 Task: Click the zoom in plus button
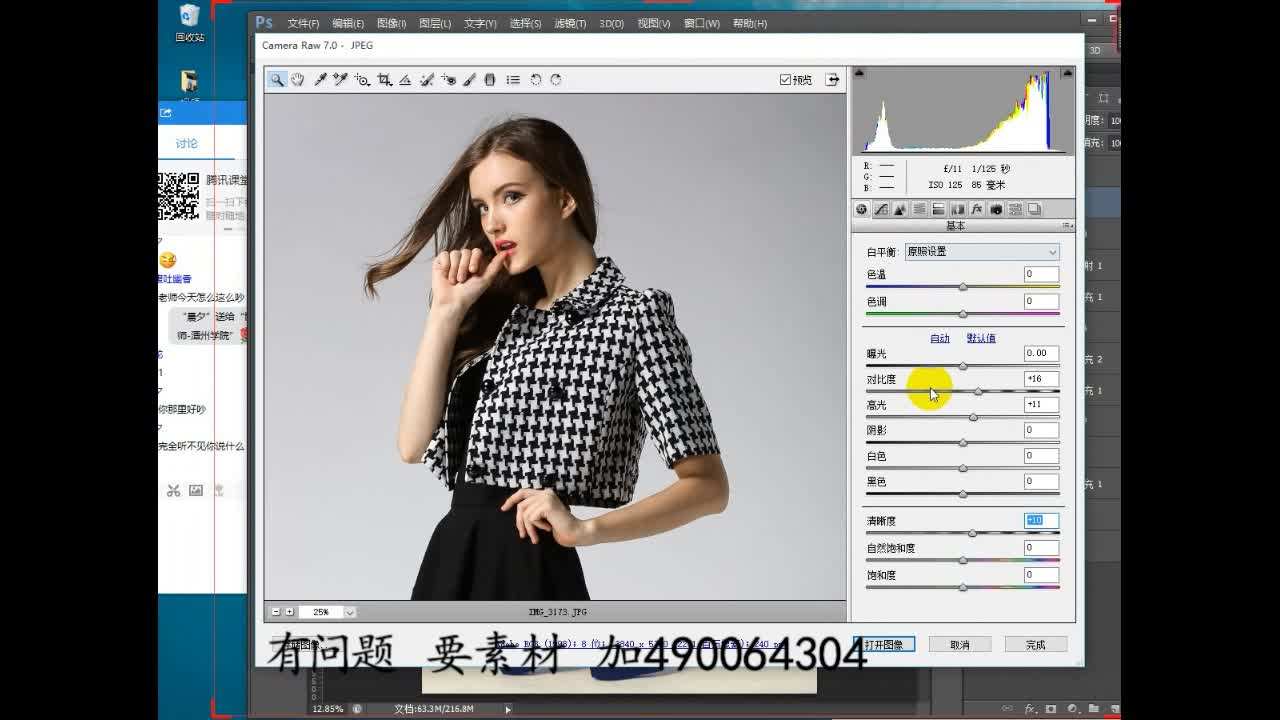point(289,612)
